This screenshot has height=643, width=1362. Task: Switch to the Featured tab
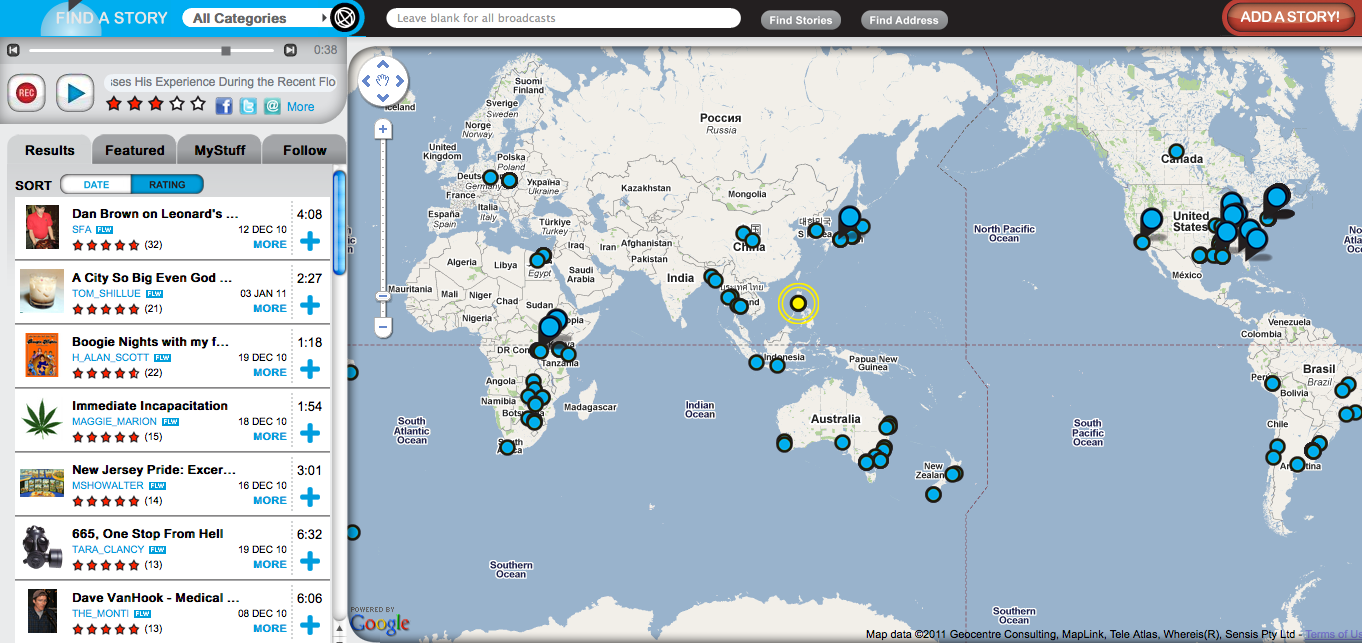(x=134, y=150)
